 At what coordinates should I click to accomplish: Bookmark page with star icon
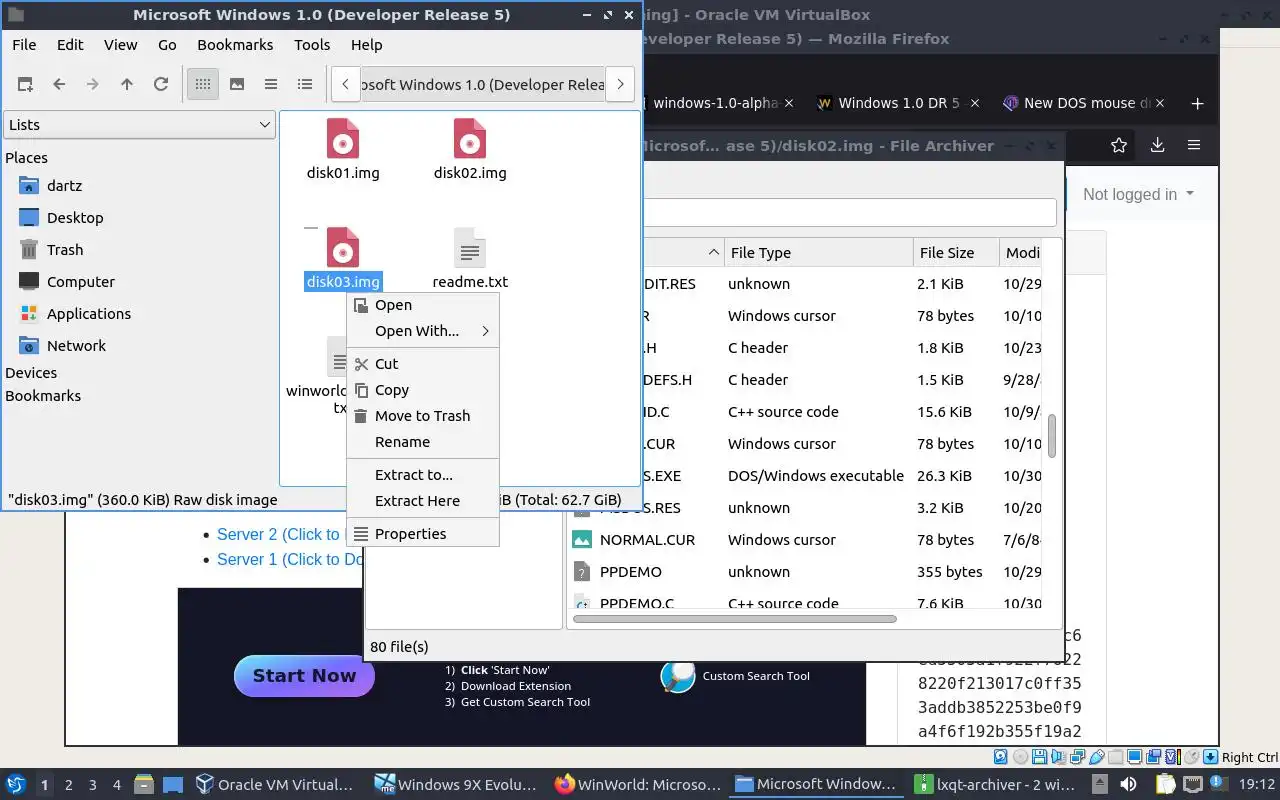coord(1119,146)
